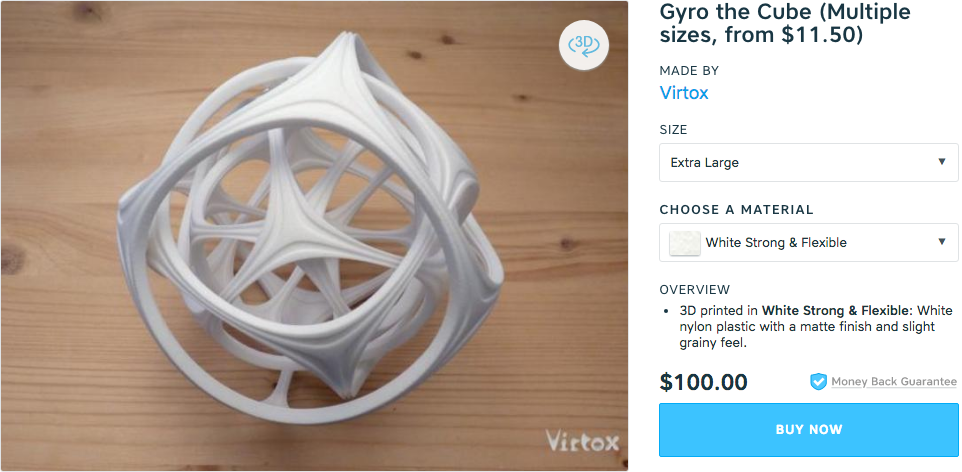962x472 pixels.
Task: Click the Money Back Guarantee shield icon
Action: (818, 382)
